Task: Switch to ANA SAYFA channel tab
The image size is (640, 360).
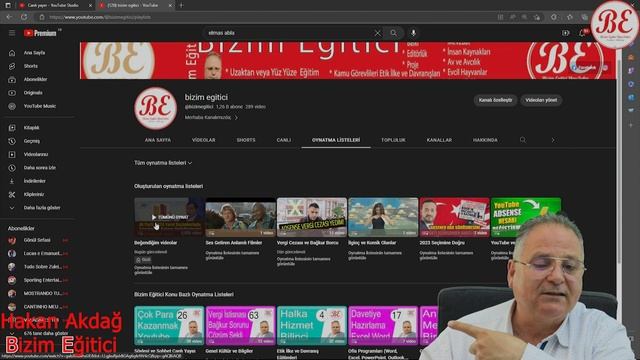Action: coord(158,140)
